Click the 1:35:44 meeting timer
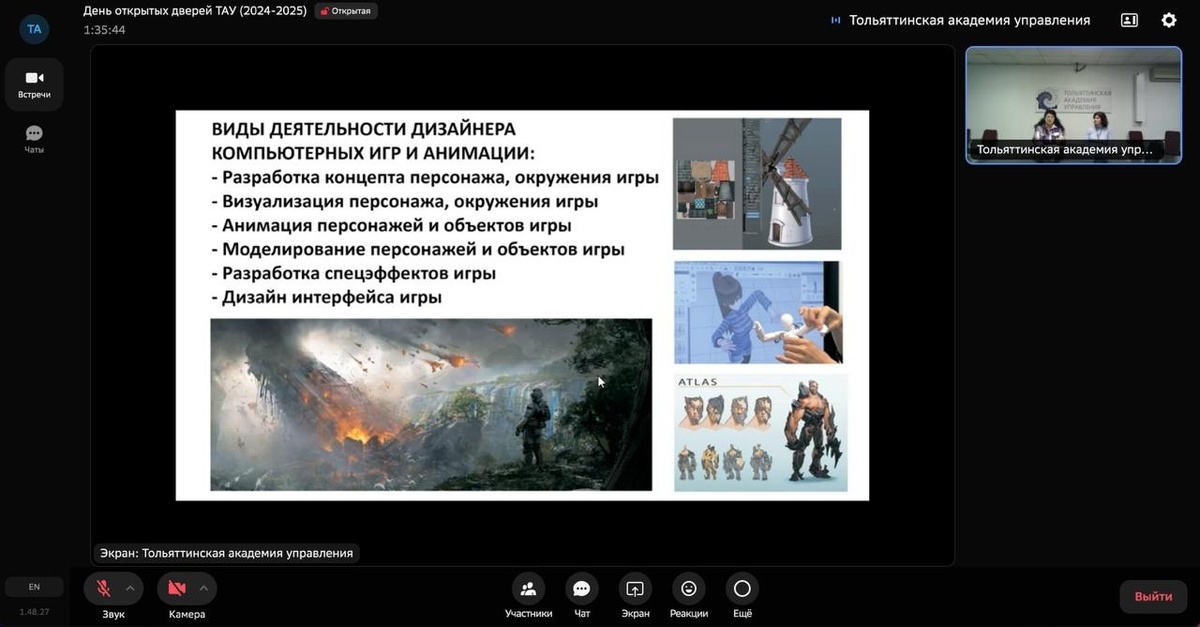Screen dimensions: 1200x627 tap(104, 30)
